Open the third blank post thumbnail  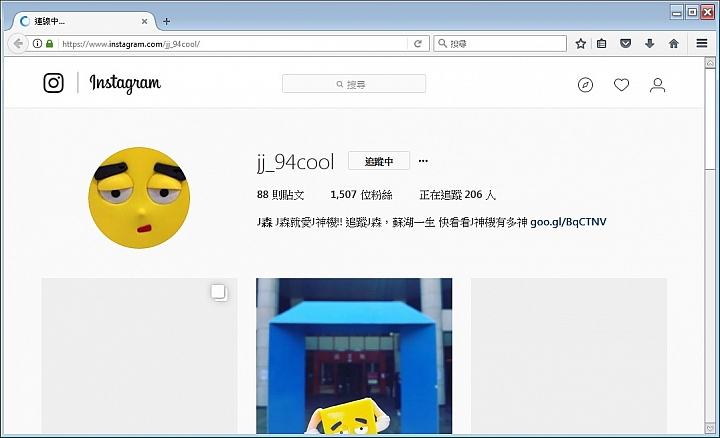[569, 356]
